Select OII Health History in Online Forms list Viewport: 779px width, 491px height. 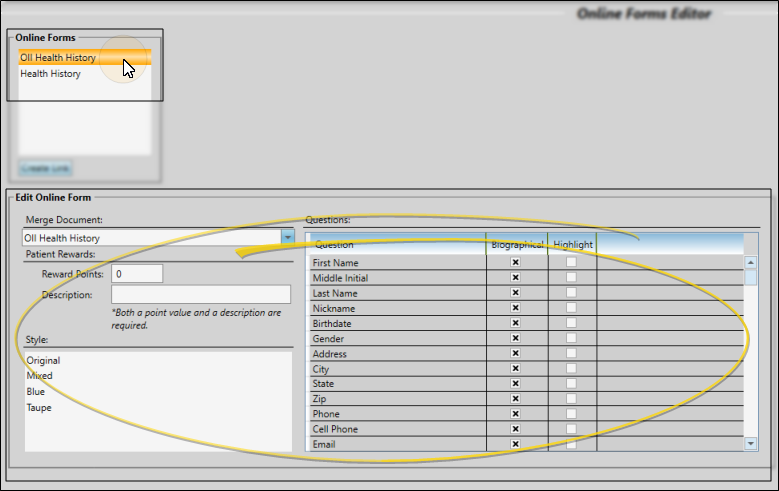point(58,58)
